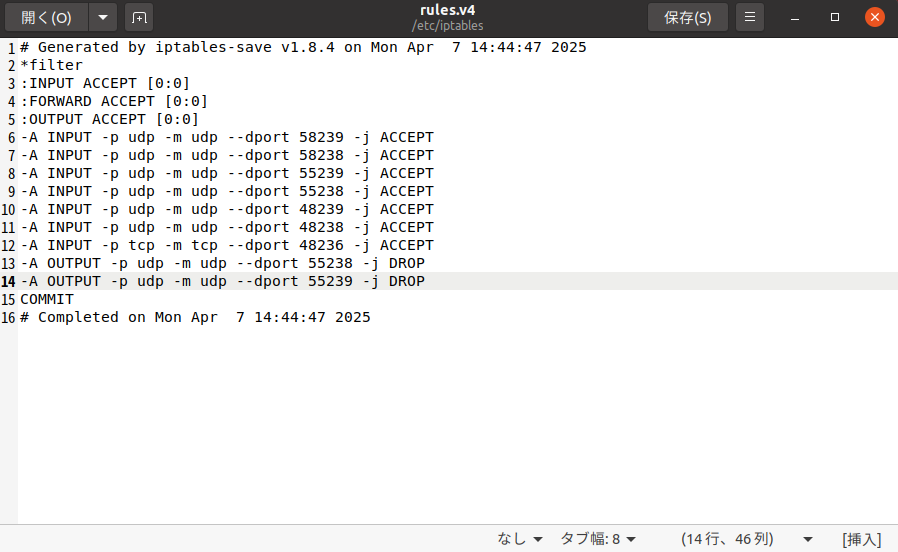Click the Open (開く) button
Viewport: 898px width, 552px height.
tap(46, 17)
